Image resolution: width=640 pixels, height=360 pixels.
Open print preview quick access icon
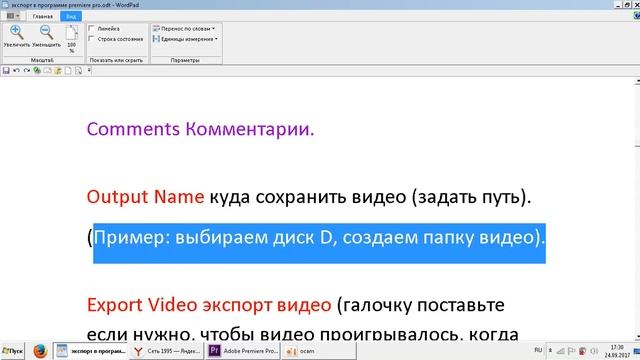[78, 71]
